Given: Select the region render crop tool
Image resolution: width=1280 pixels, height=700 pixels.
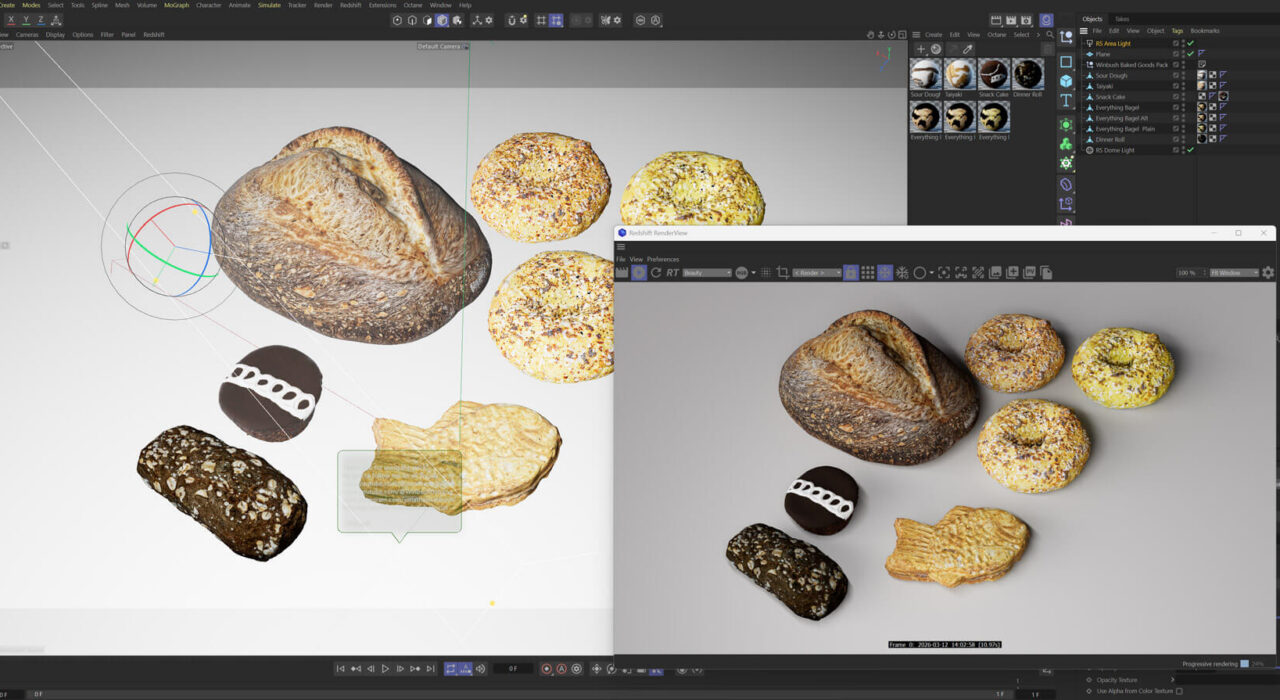Looking at the screenshot, I should coord(781,271).
